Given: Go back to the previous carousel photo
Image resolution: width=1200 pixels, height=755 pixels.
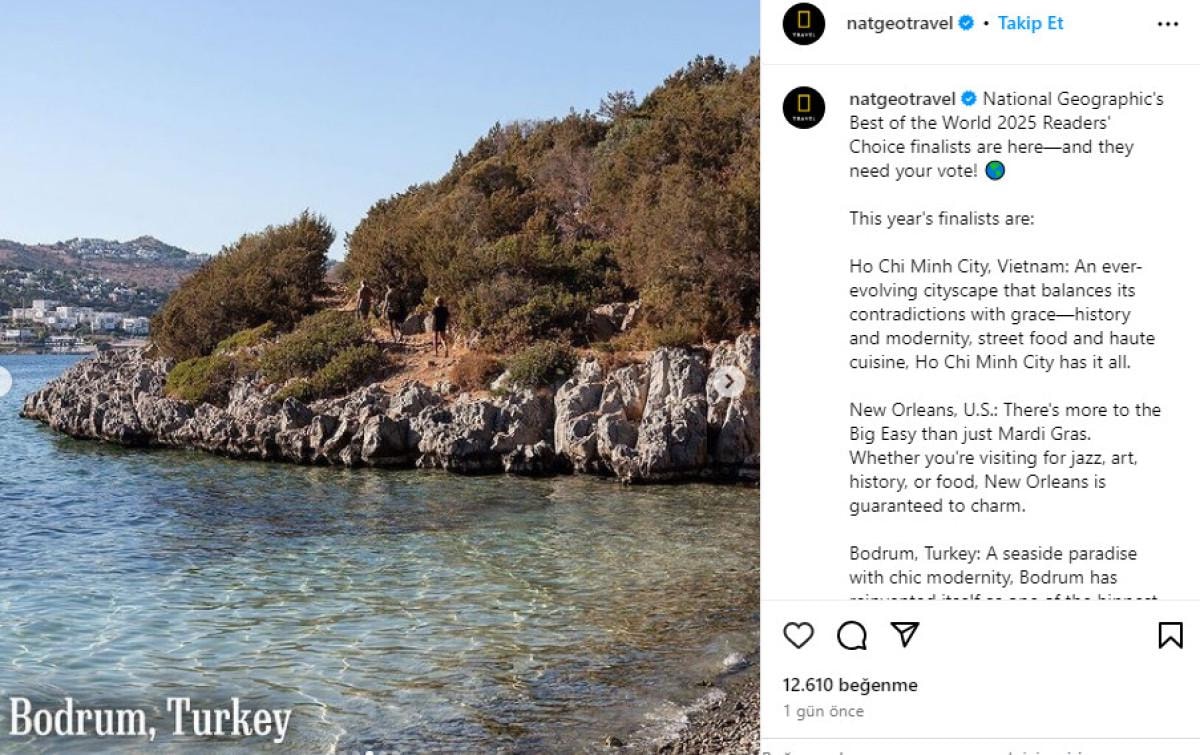Looking at the screenshot, I should click(5, 381).
